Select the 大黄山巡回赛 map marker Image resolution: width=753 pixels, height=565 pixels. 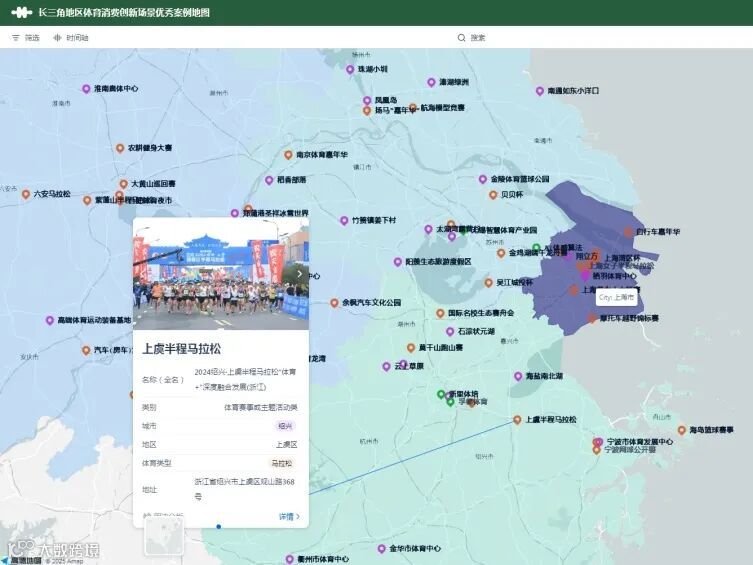[x=123, y=184]
